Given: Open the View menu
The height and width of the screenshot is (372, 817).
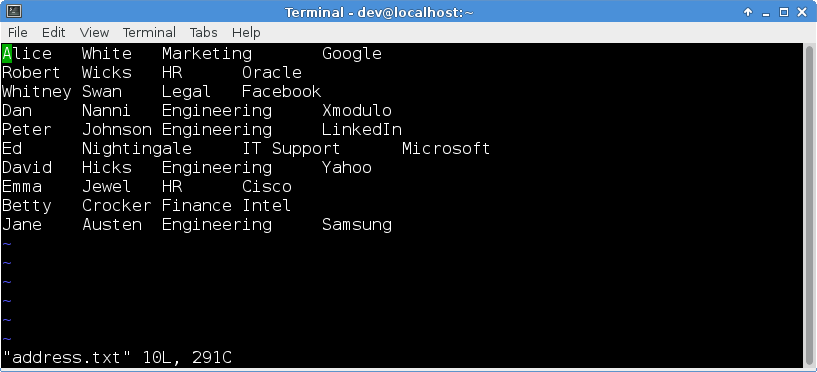Looking at the screenshot, I should 94,32.
